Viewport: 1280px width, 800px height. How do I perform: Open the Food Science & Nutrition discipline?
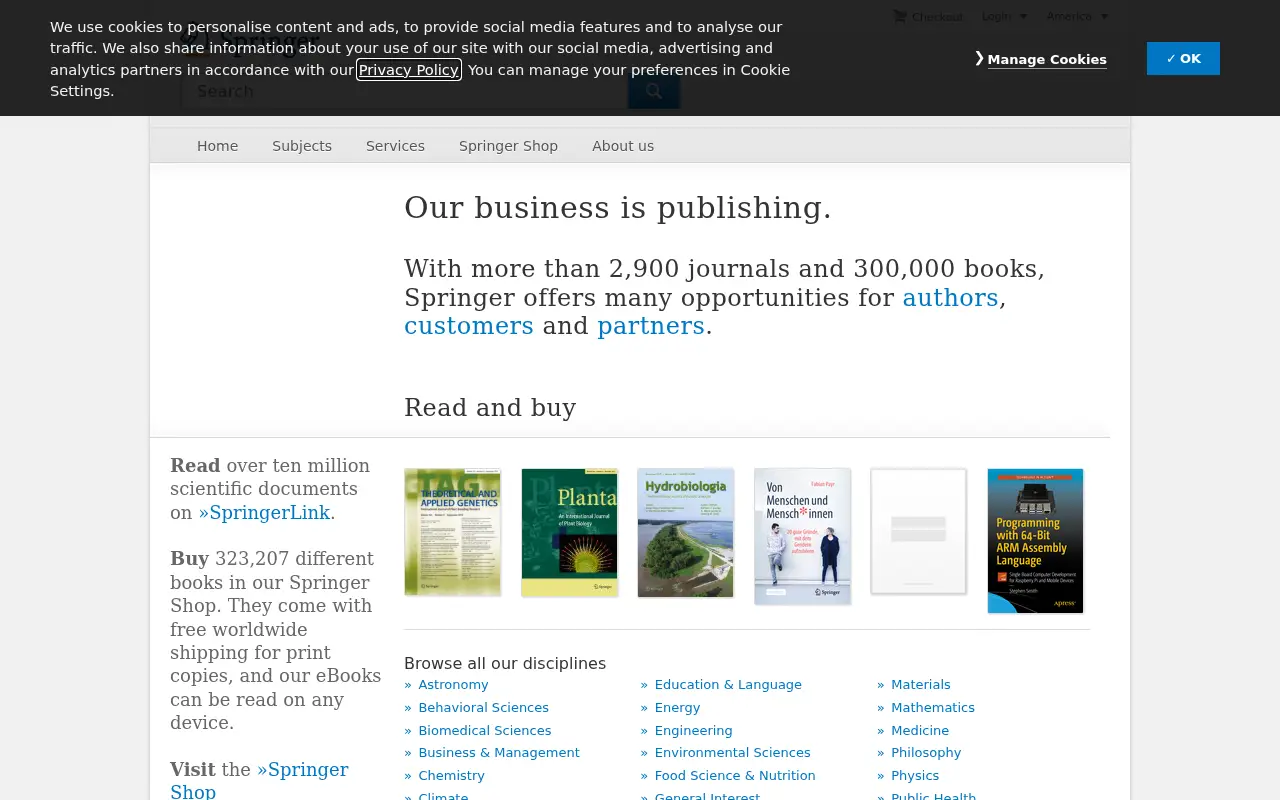tap(735, 776)
